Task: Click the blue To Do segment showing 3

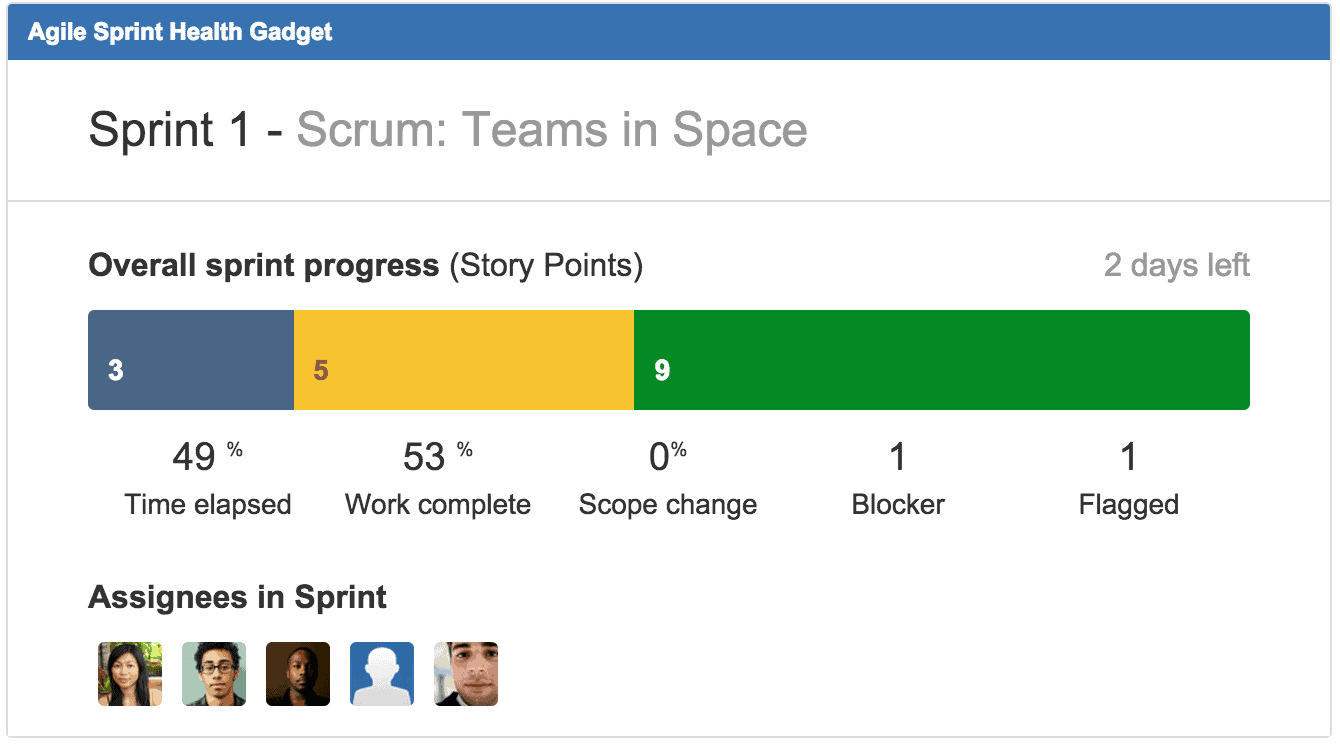Action: 191,360
